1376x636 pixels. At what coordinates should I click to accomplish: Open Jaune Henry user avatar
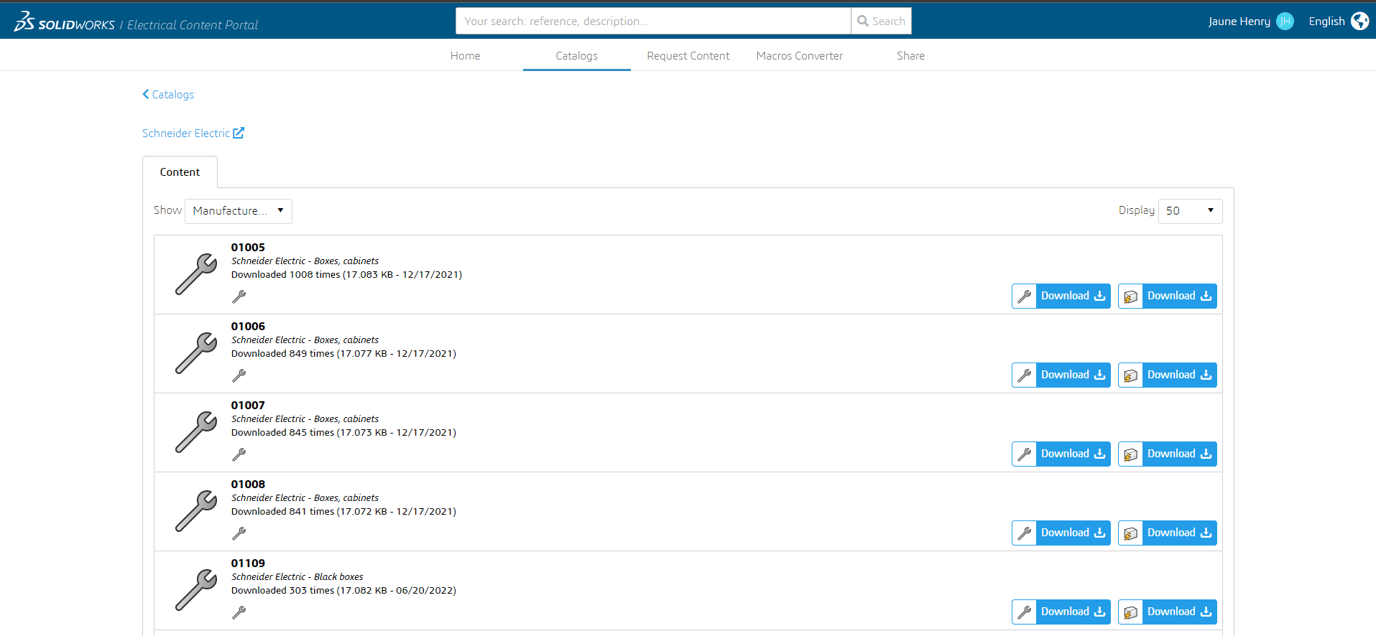tap(1285, 21)
